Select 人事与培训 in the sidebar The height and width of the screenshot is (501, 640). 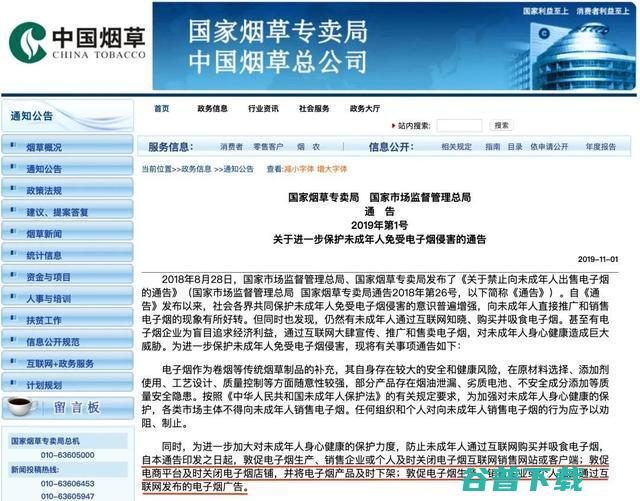tap(67, 298)
